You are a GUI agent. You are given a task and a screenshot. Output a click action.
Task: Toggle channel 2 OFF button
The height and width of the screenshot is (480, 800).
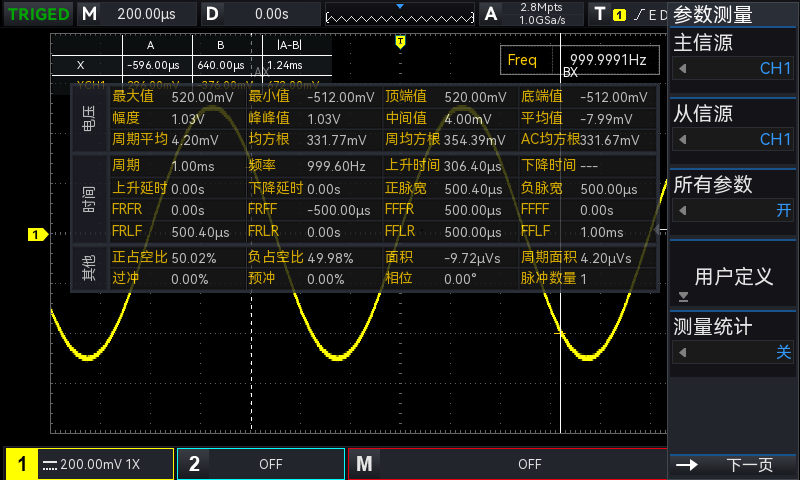pos(261,464)
